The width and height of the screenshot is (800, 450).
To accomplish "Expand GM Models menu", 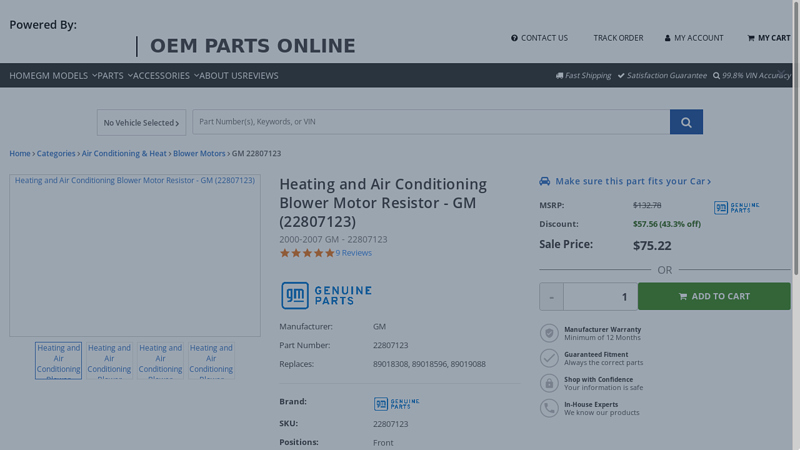I will coord(66,76).
